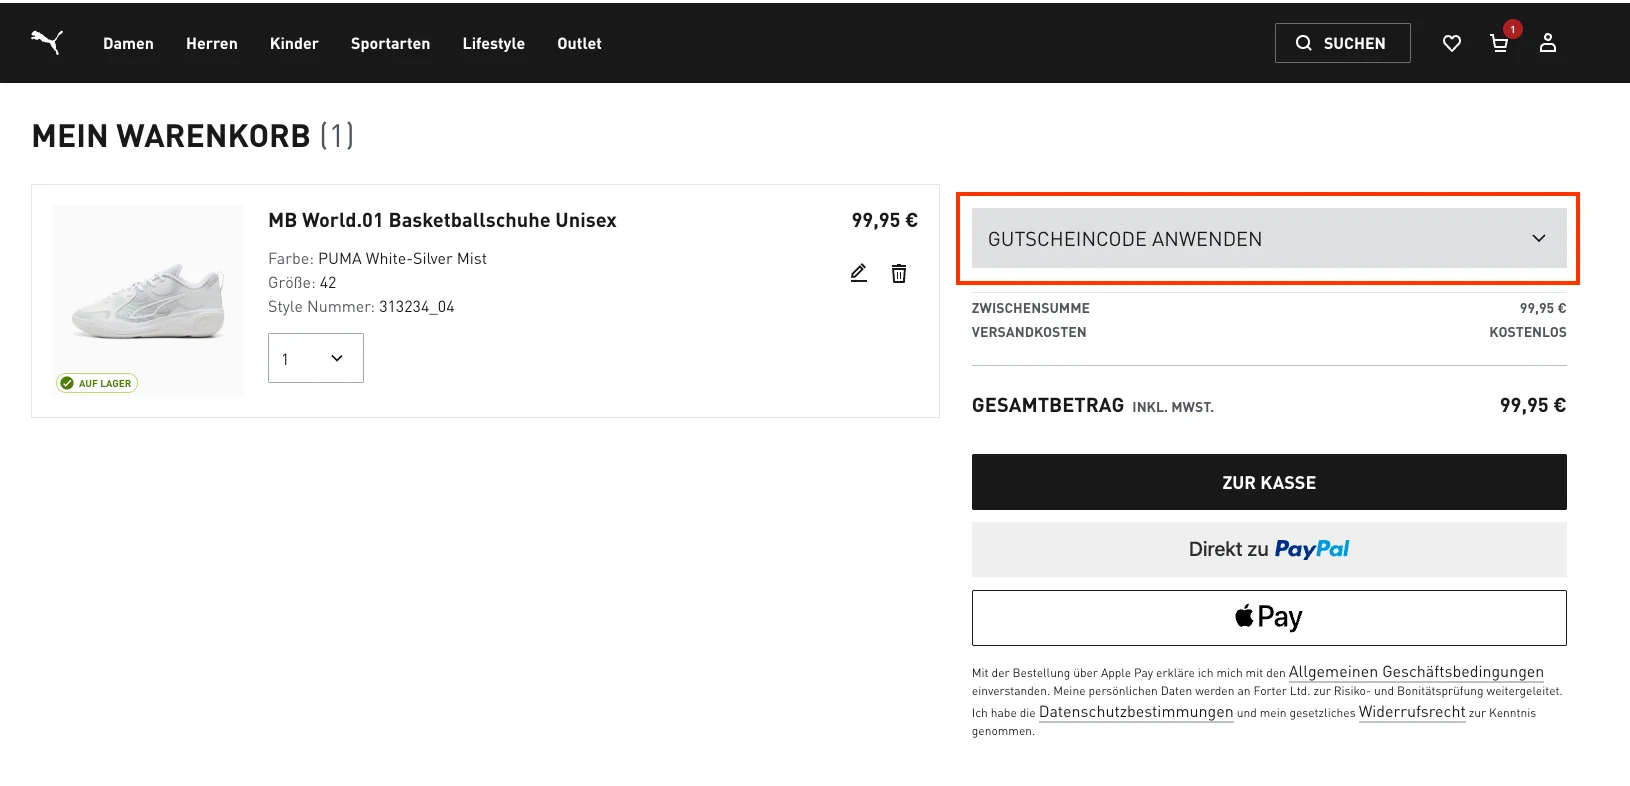
Task: Click the AUF LAGER stock badge
Action: click(x=97, y=383)
